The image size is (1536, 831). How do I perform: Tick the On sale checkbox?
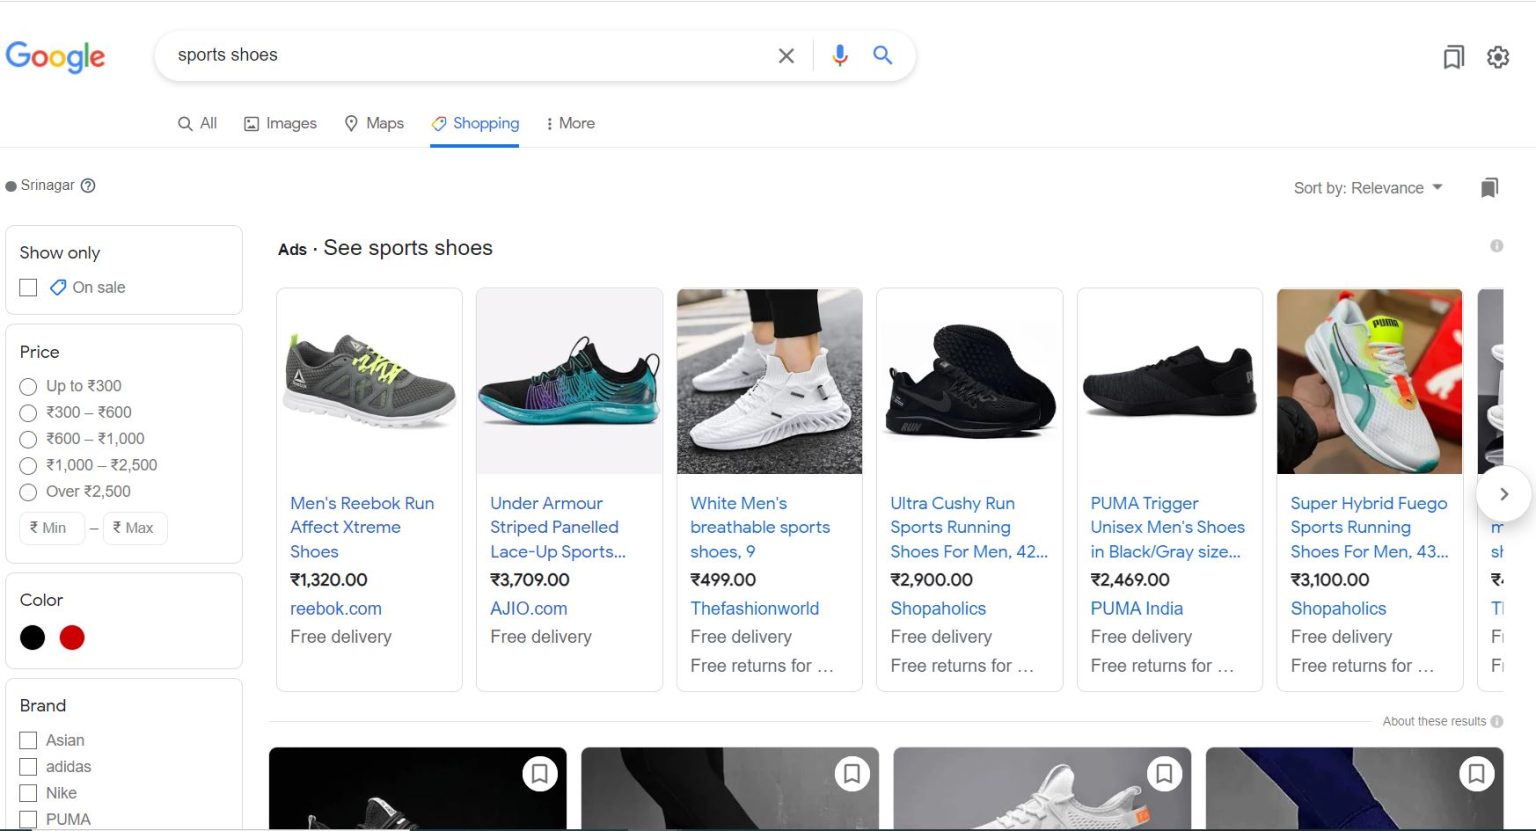pos(28,288)
